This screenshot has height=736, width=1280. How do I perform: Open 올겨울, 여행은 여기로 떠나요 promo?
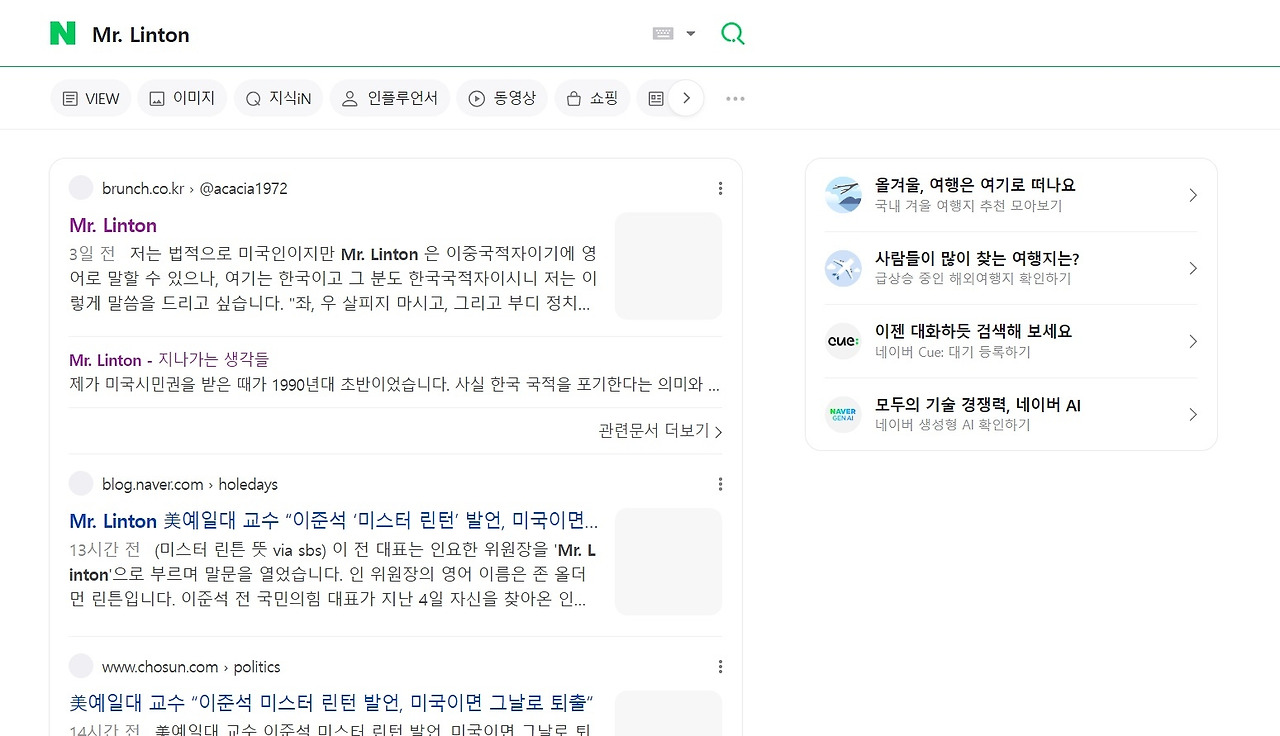tap(975, 185)
